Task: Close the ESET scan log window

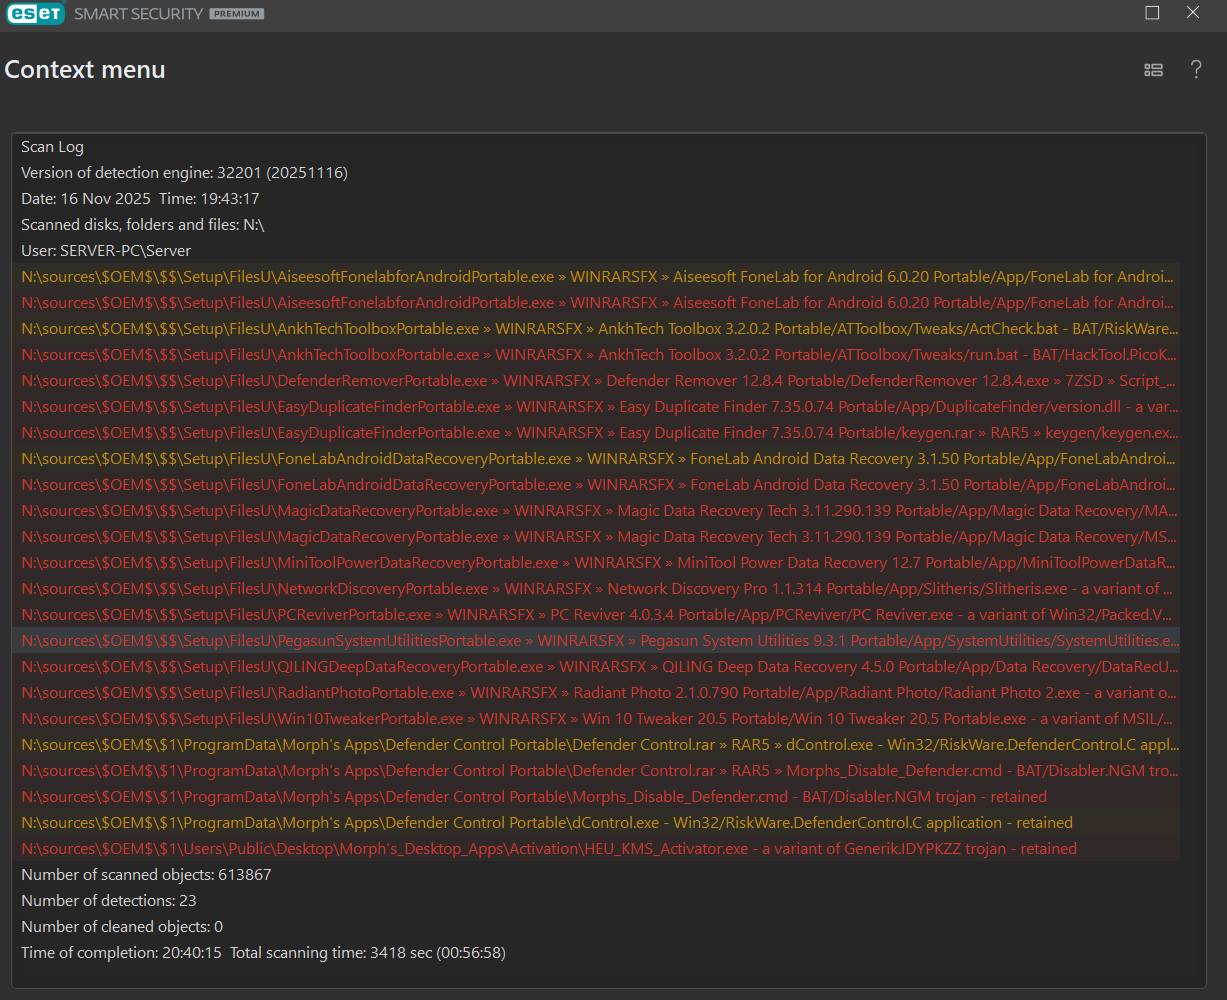Action: click(x=1193, y=13)
